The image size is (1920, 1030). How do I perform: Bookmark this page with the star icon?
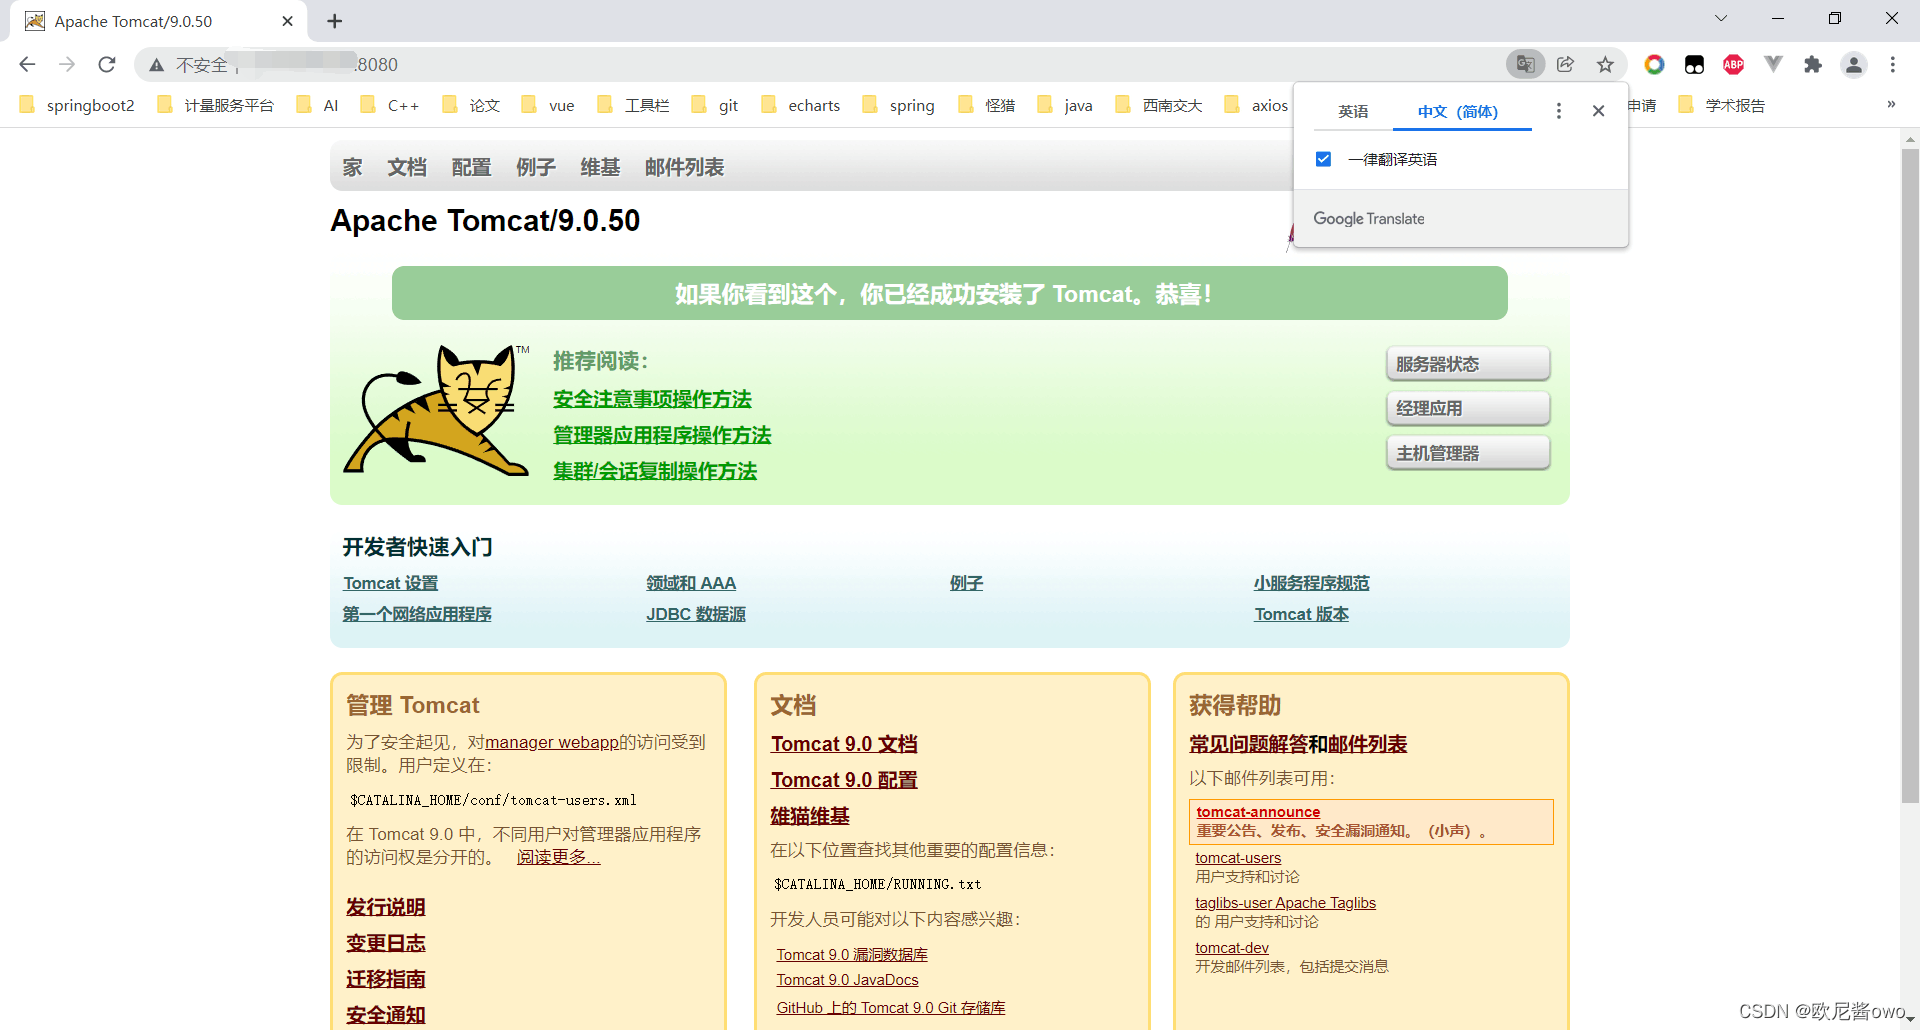click(x=1605, y=65)
